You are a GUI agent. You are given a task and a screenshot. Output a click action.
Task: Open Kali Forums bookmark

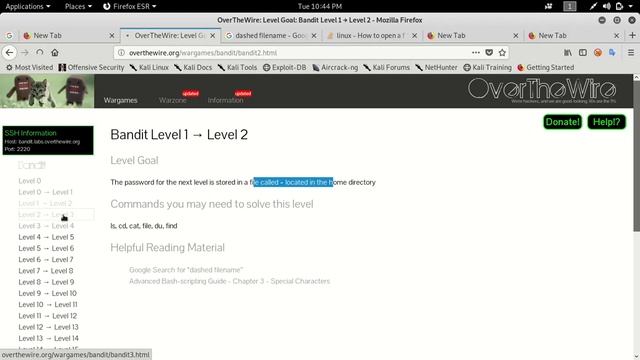pos(386,67)
